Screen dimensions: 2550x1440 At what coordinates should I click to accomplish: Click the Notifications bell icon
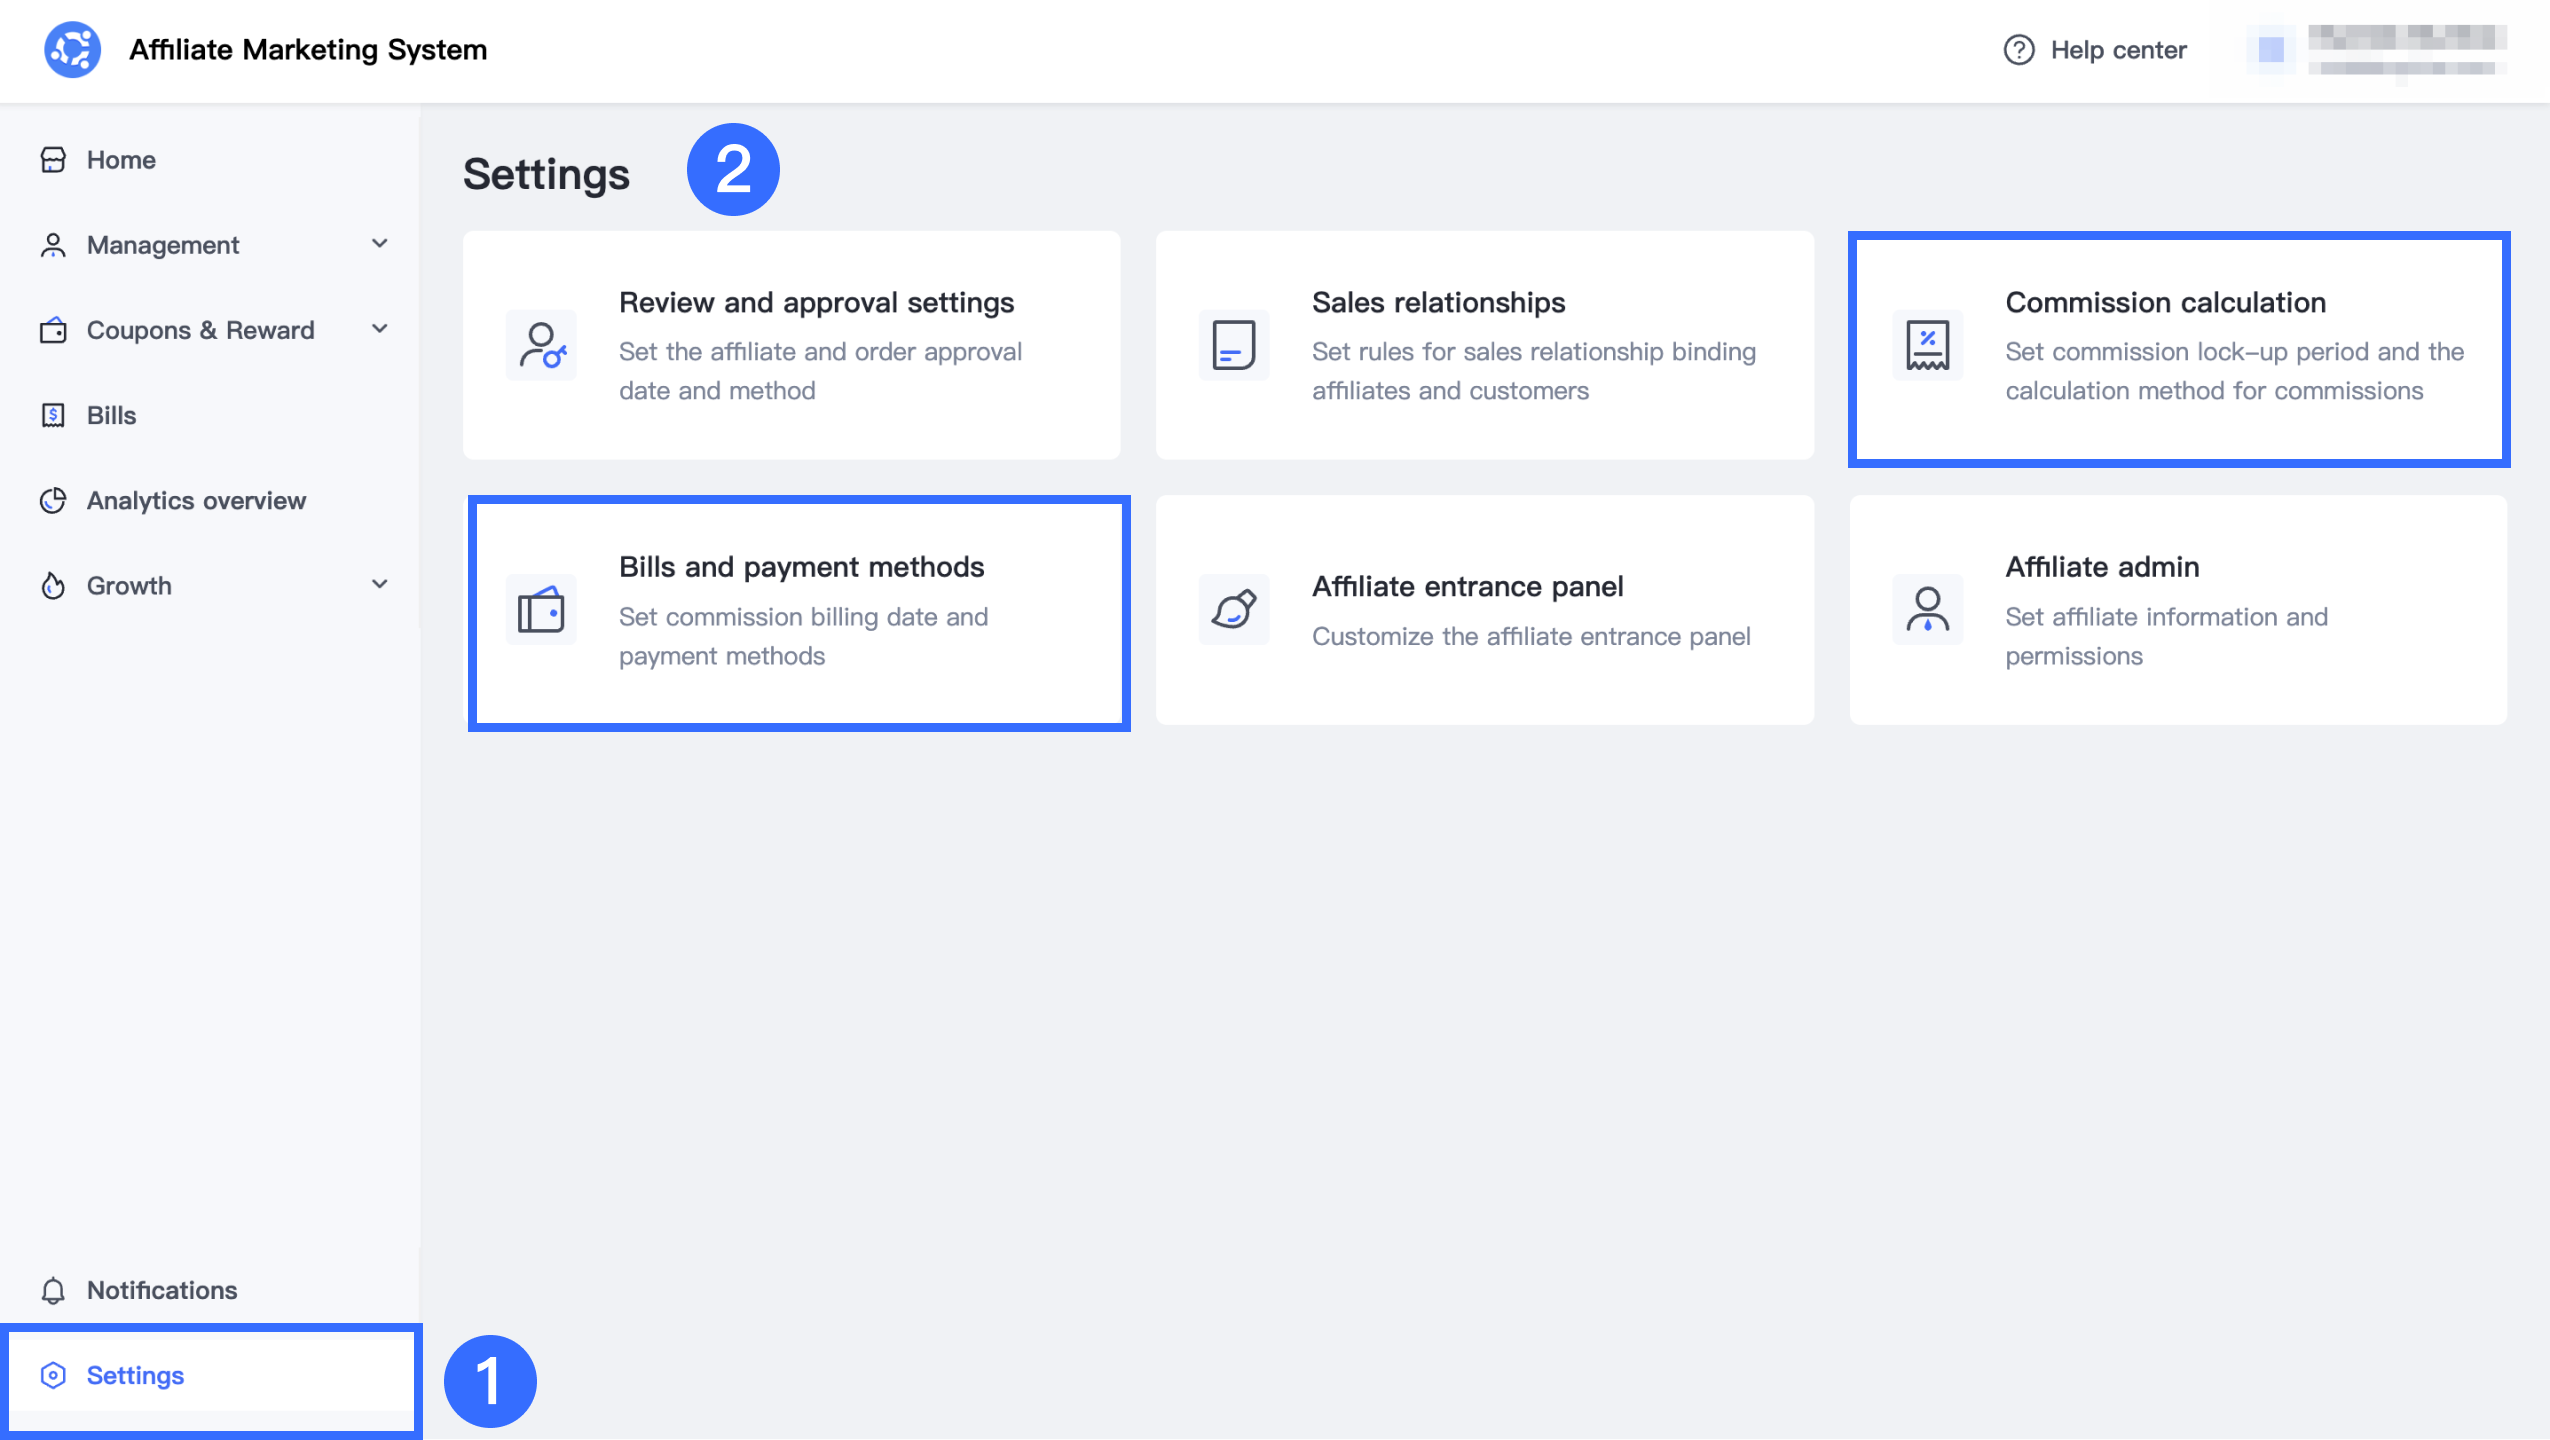(x=53, y=1290)
